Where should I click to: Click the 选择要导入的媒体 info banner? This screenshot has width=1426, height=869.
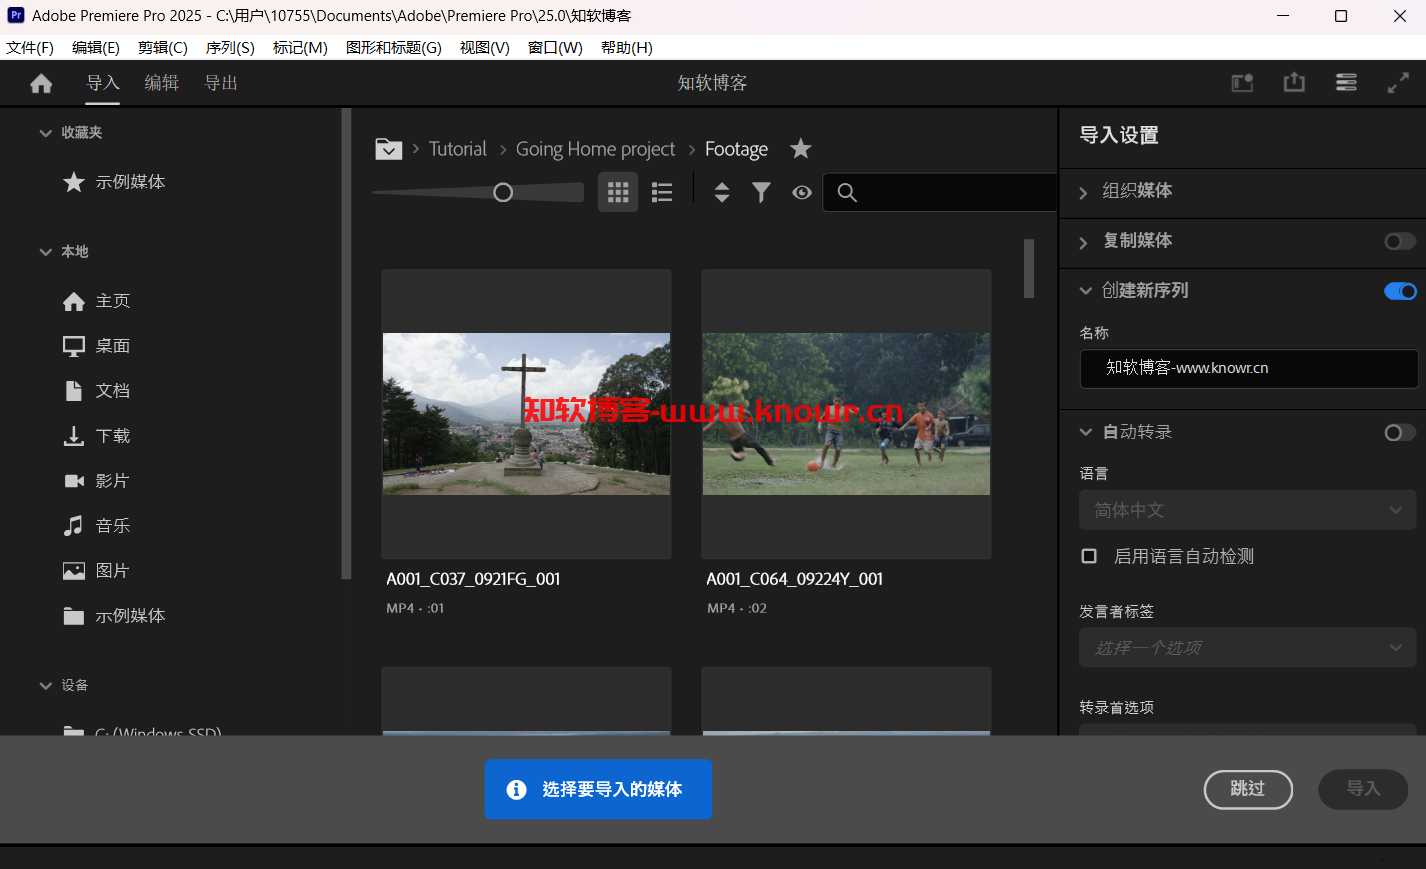point(598,789)
